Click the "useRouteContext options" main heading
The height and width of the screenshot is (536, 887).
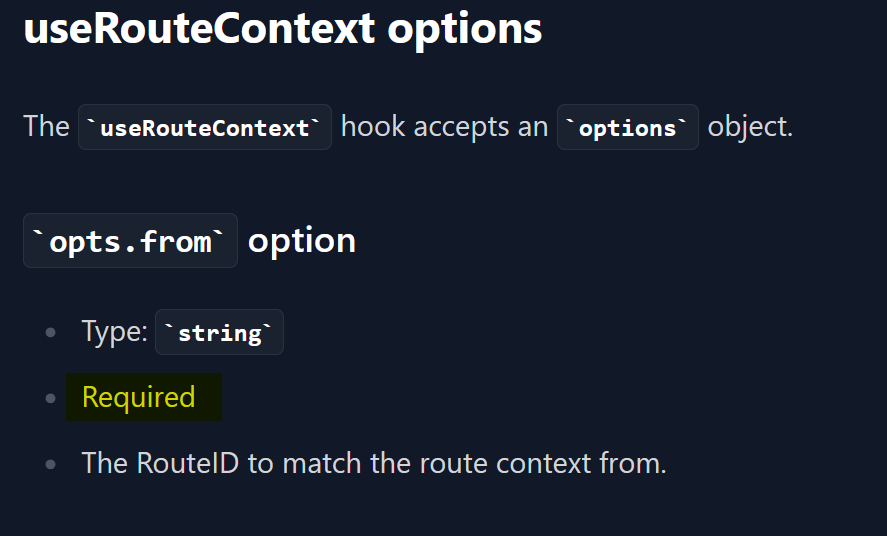pyautogui.click(x=283, y=29)
